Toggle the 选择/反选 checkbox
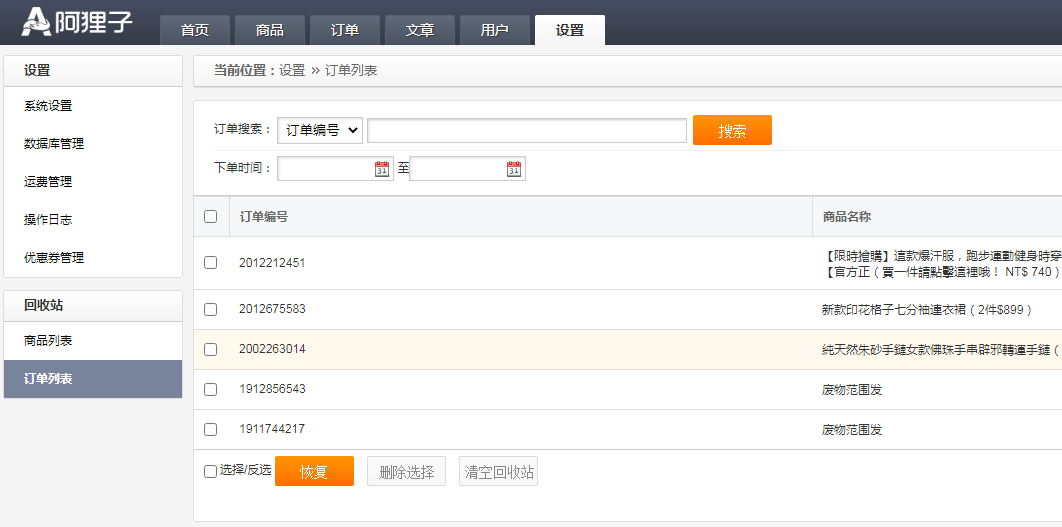Screen dimensions: 1062x527 [x=210, y=471]
